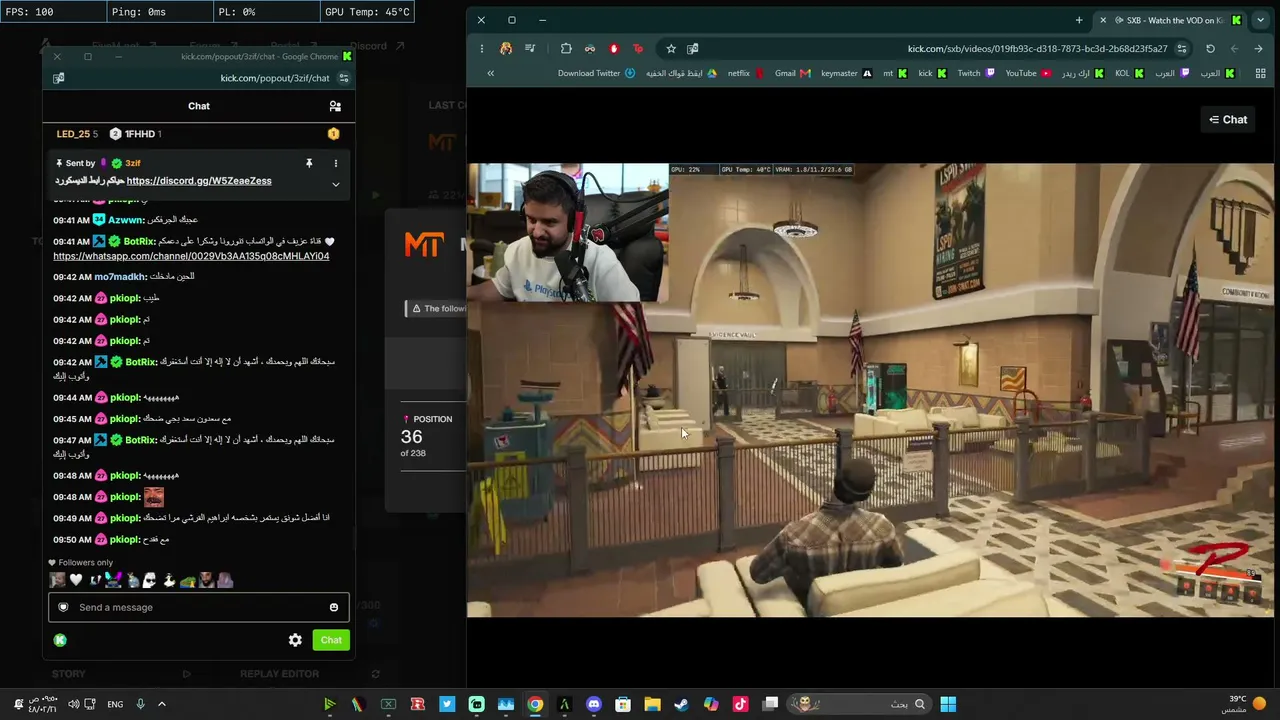Open Chrome three-dot menu
Screen dimensions: 1280x720
[x=481, y=49]
